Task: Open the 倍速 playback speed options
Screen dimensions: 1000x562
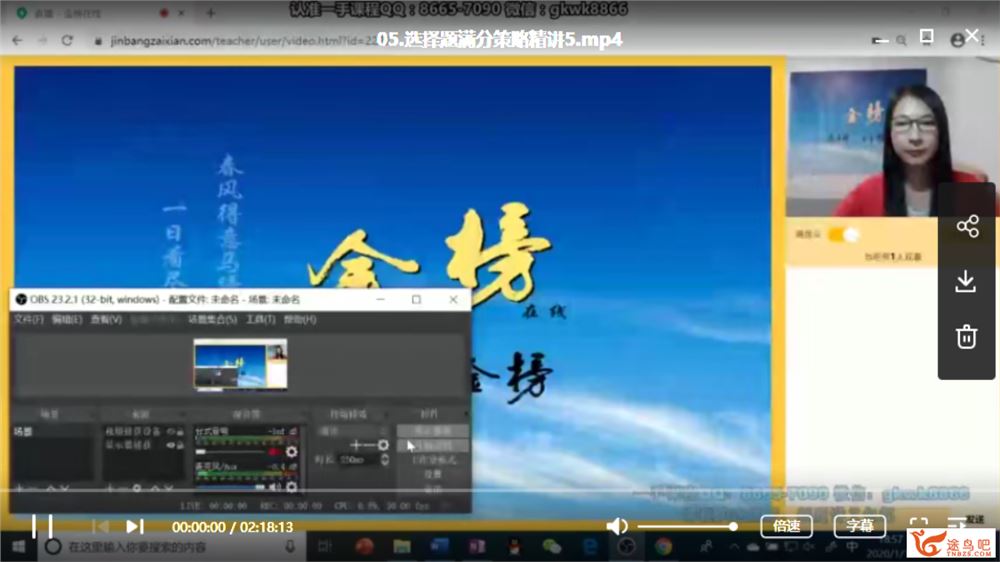Action: point(786,526)
